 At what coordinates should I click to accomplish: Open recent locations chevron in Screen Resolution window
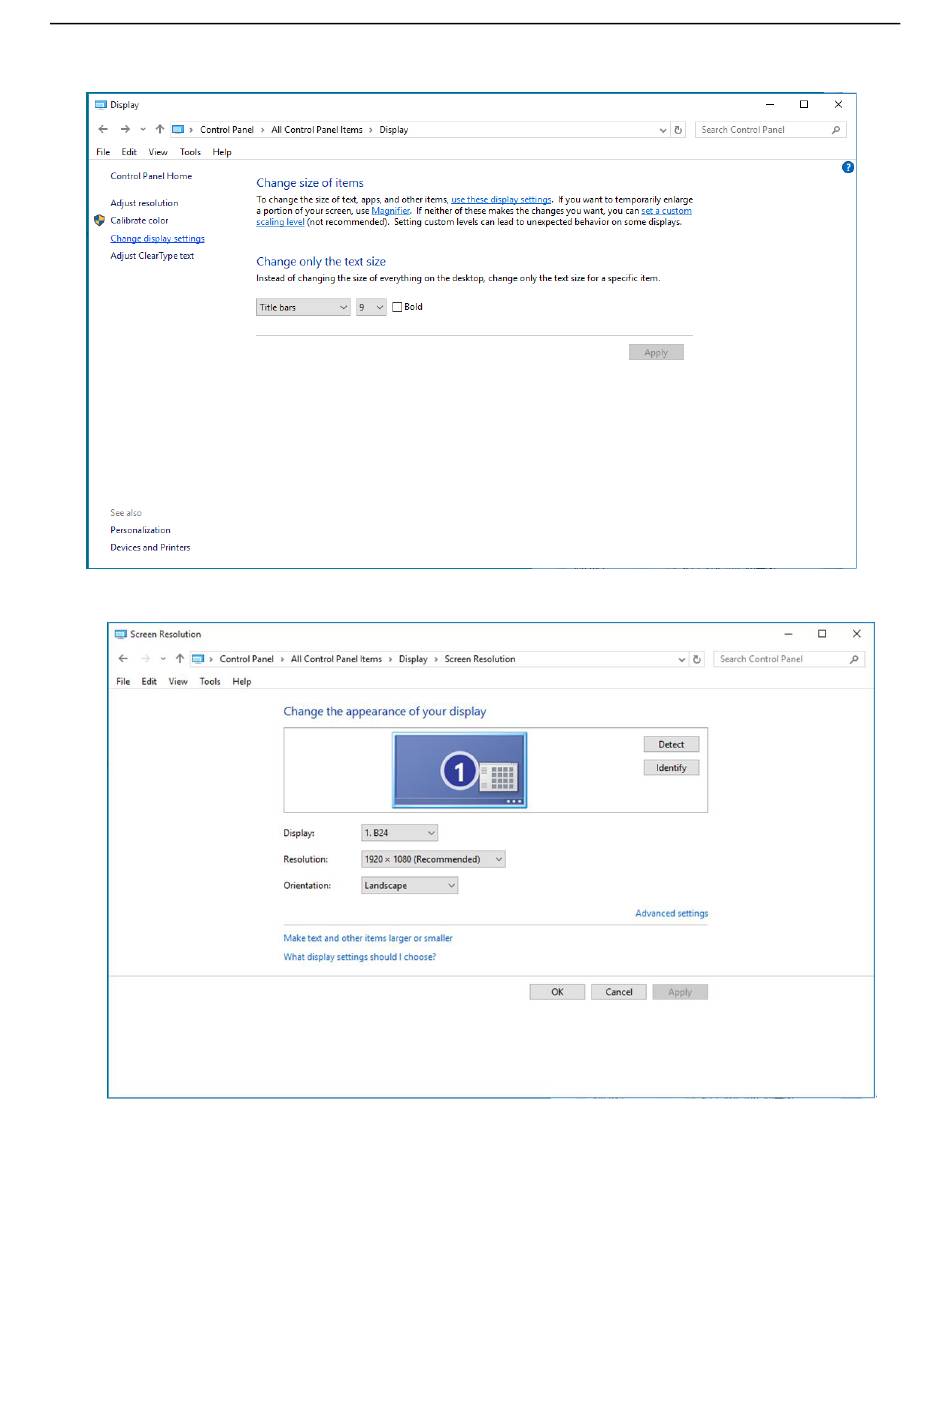point(163,659)
